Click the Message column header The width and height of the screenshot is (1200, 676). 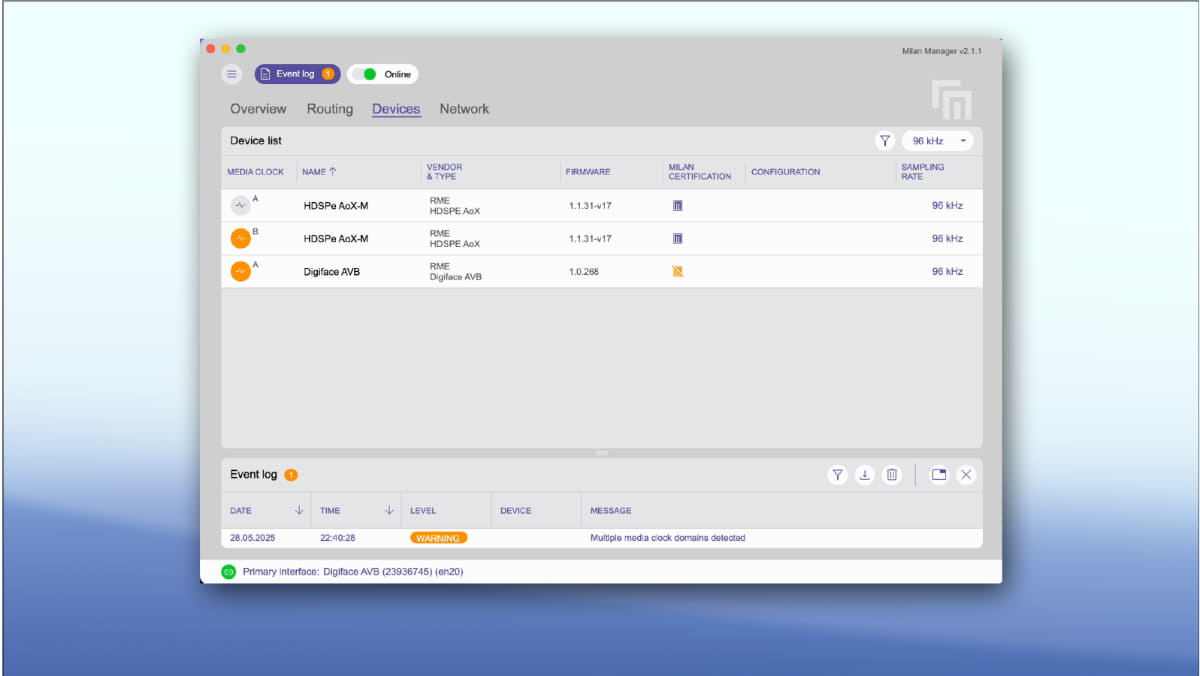pos(611,511)
